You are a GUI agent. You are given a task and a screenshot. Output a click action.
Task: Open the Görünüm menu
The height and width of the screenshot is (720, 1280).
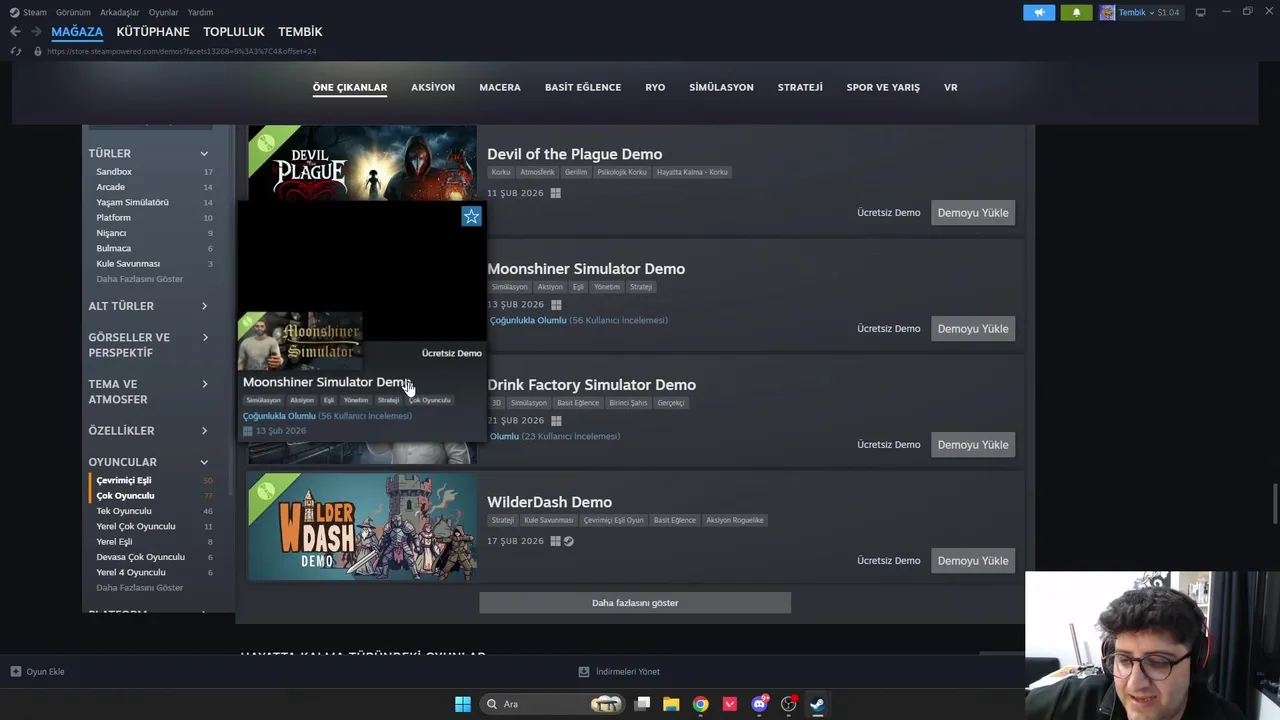tap(73, 12)
